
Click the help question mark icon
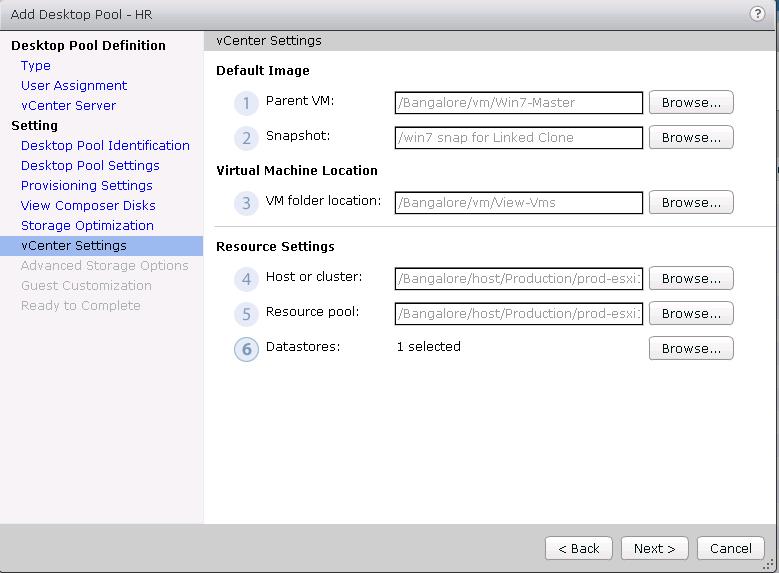757,14
